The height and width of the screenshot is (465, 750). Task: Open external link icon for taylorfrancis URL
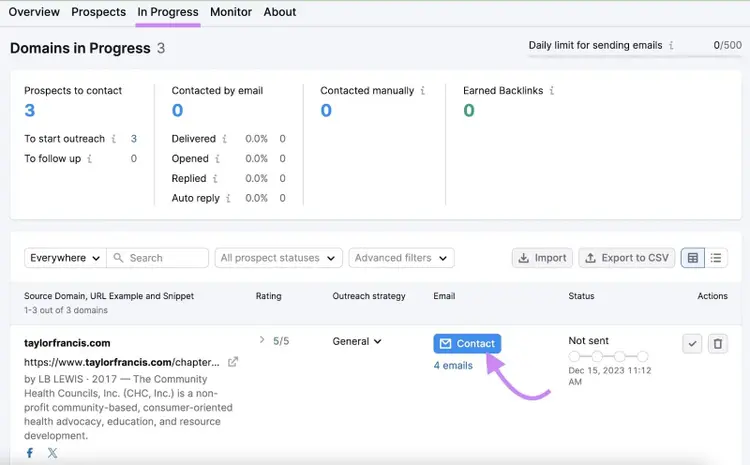tap(232, 362)
